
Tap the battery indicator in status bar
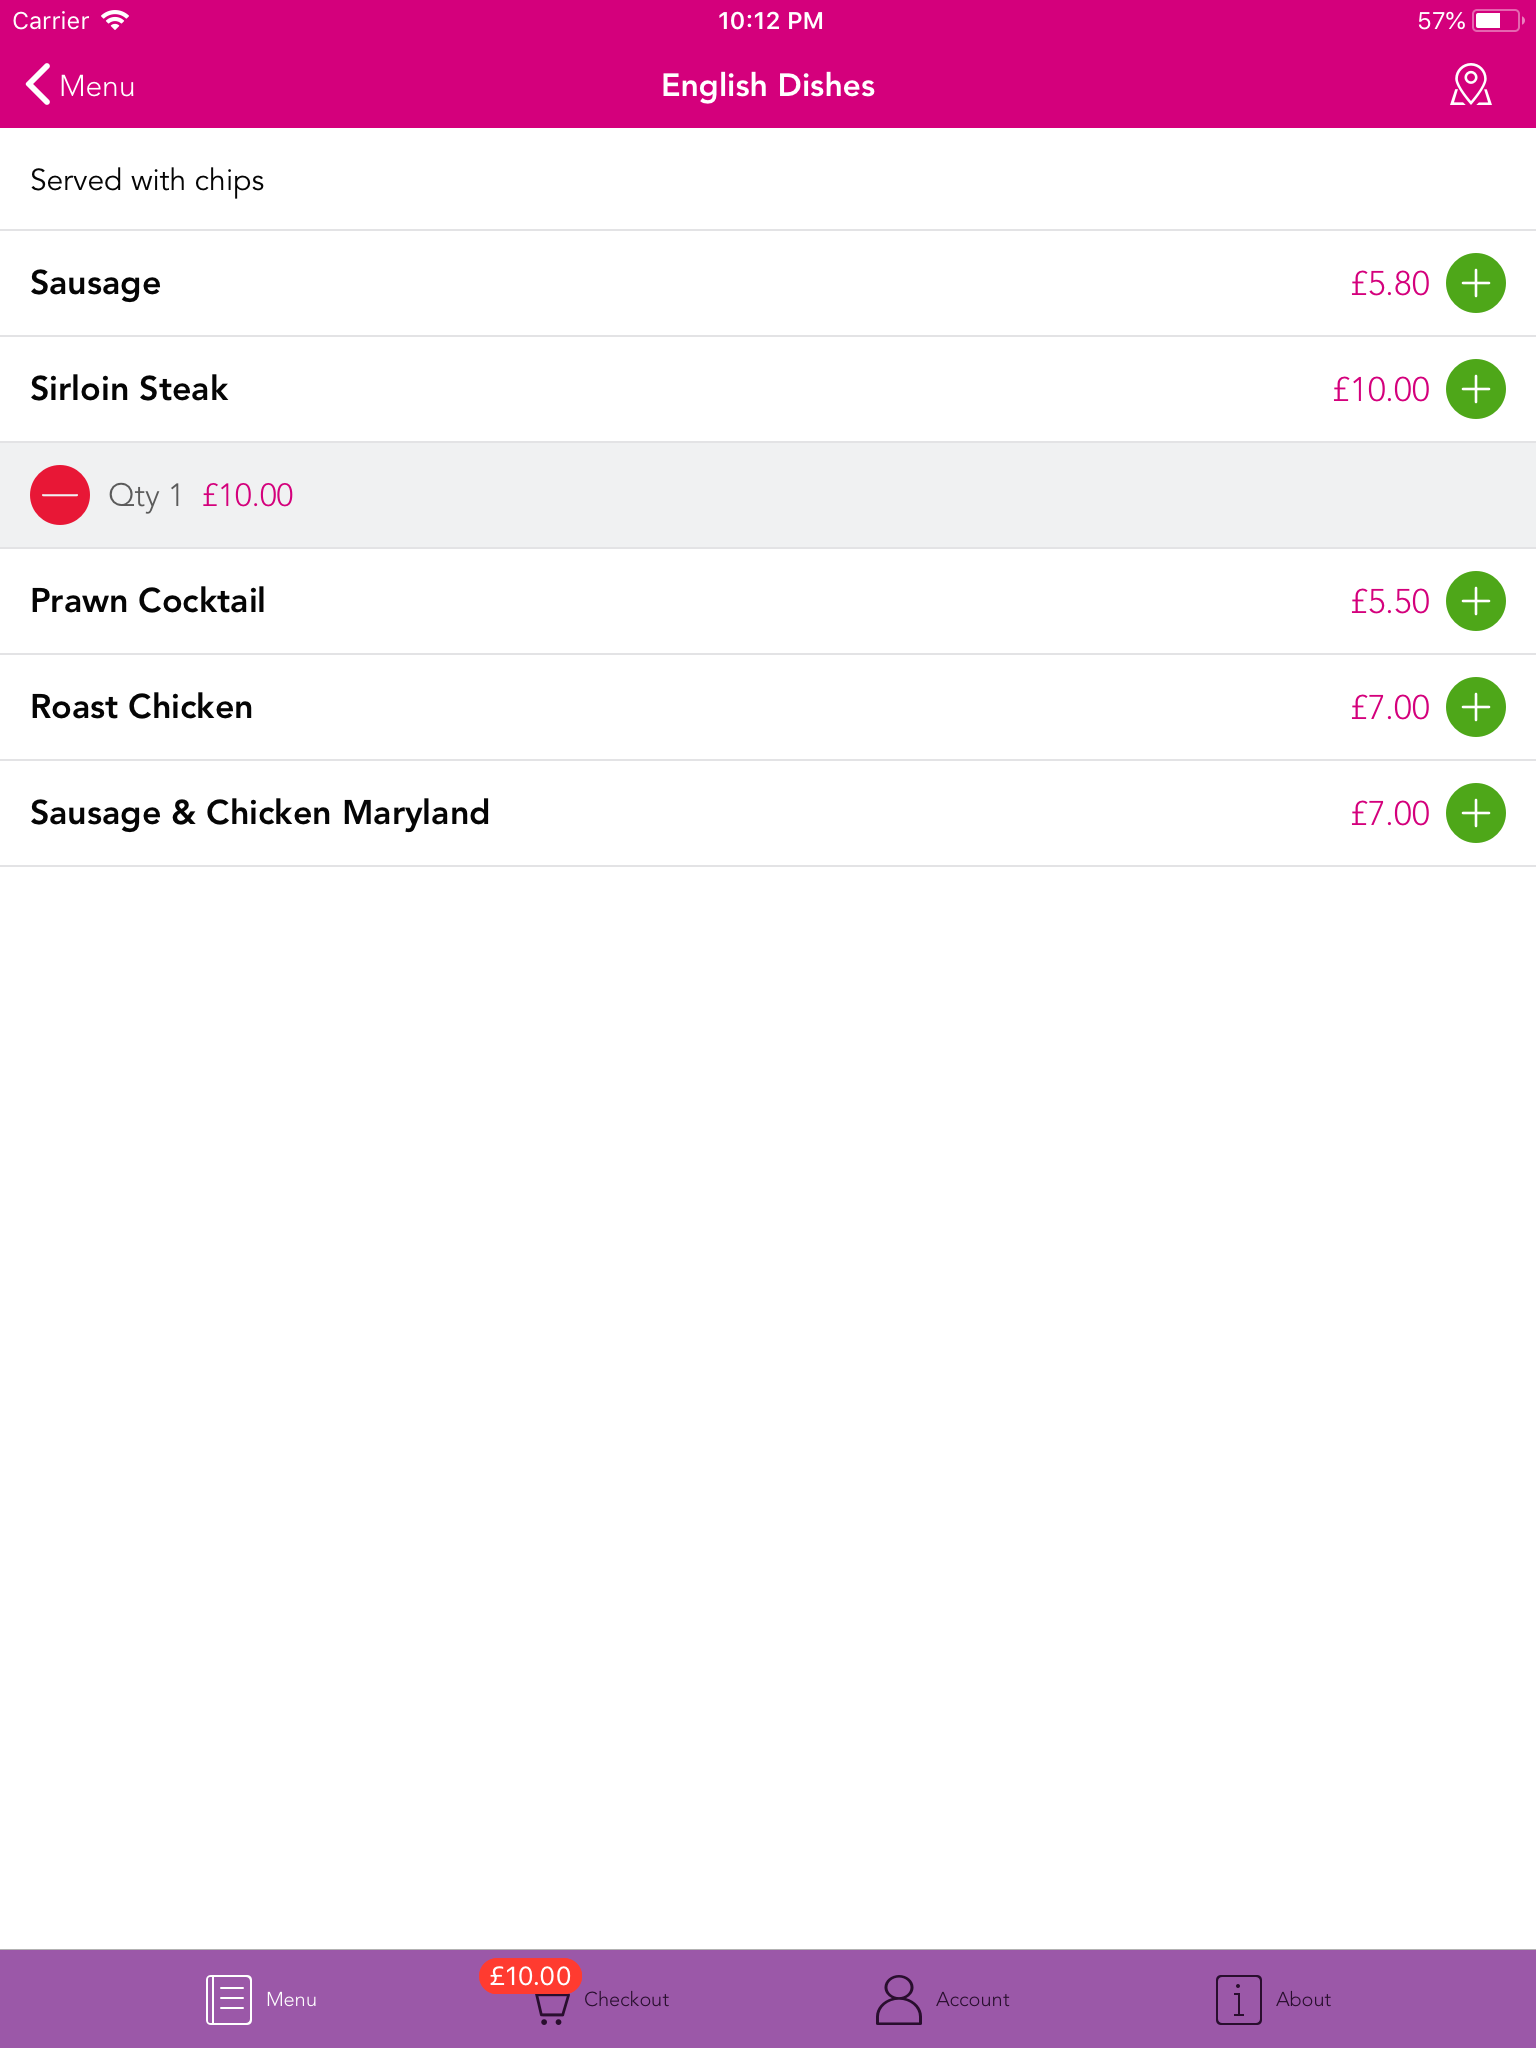point(1497,21)
